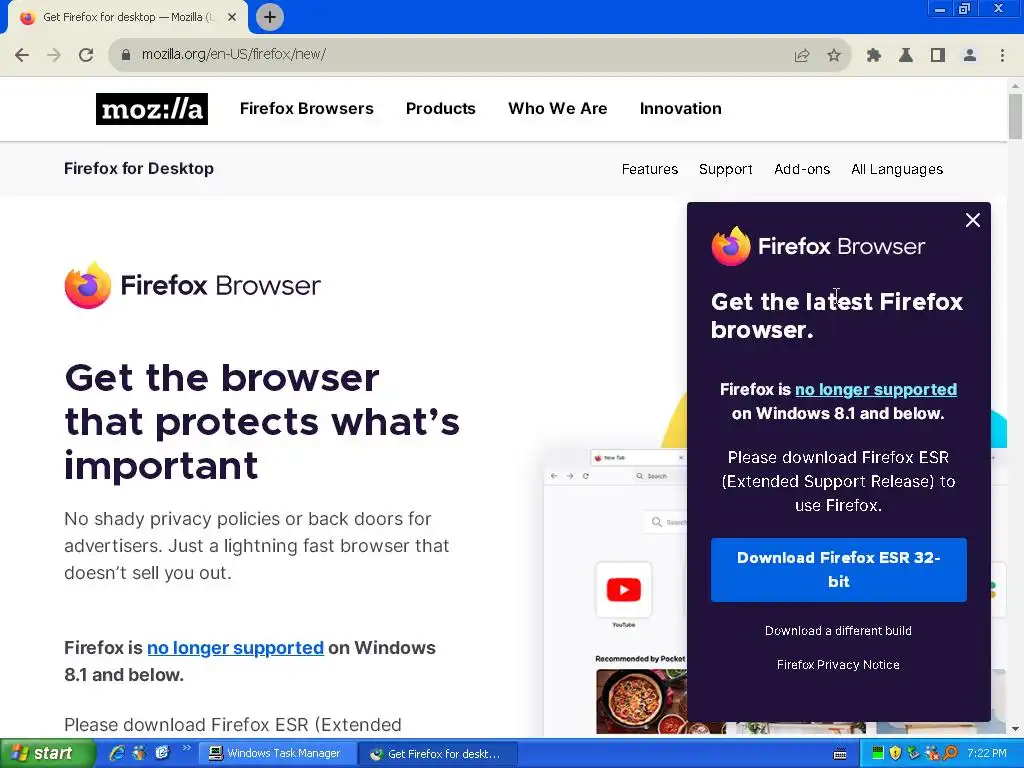Click the address bar URL field
Image resolution: width=1024 pixels, height=768 pixels.
tap(457, 55)
